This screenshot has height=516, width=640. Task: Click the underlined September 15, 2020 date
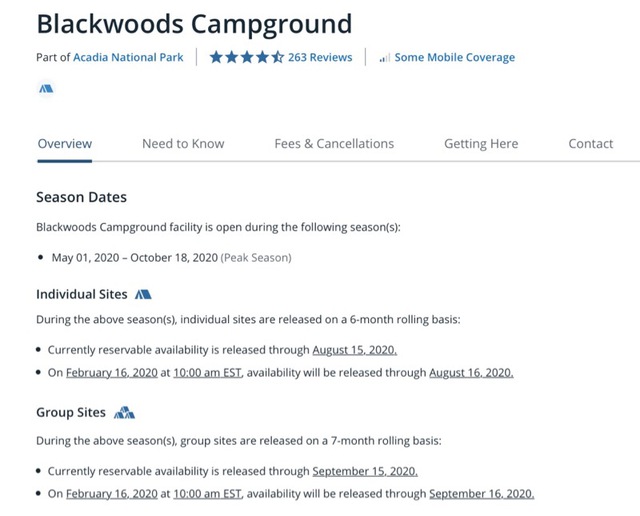click(x=365, y=471)
